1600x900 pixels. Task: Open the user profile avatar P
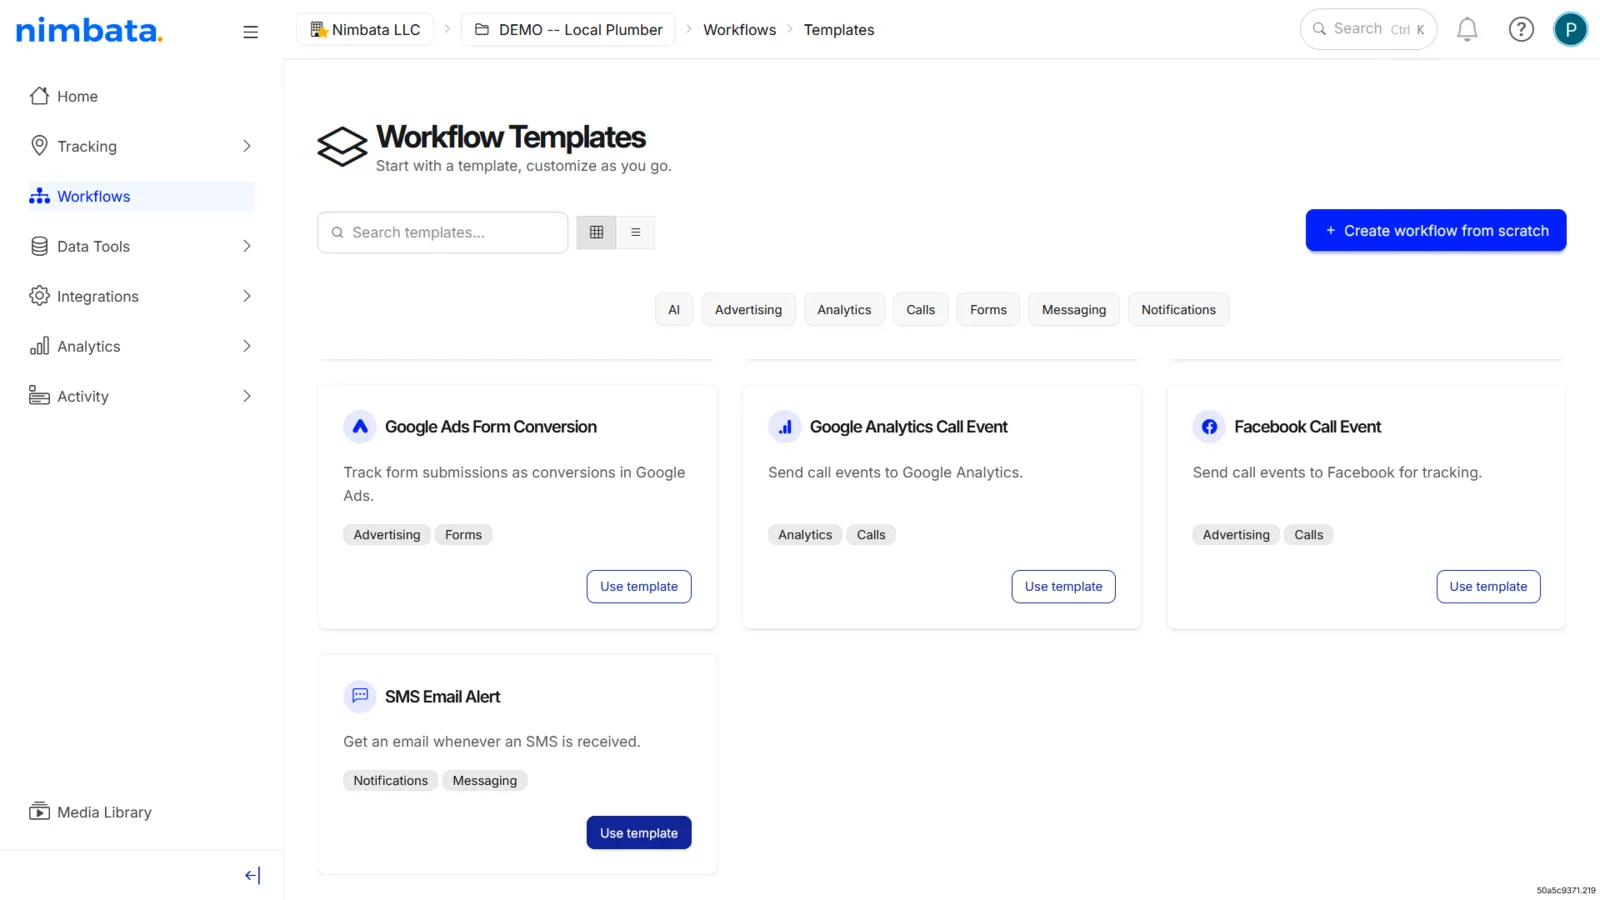[x=1570, y=30]
